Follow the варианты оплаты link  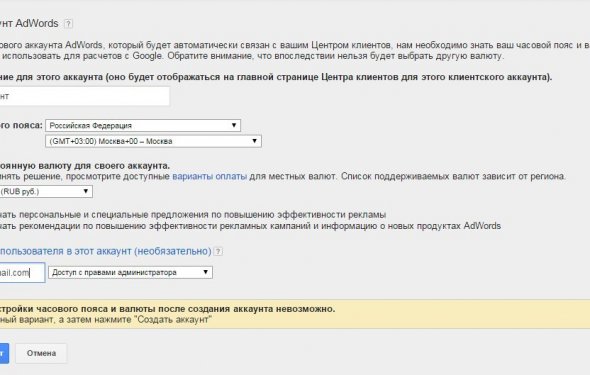point(210,176)
